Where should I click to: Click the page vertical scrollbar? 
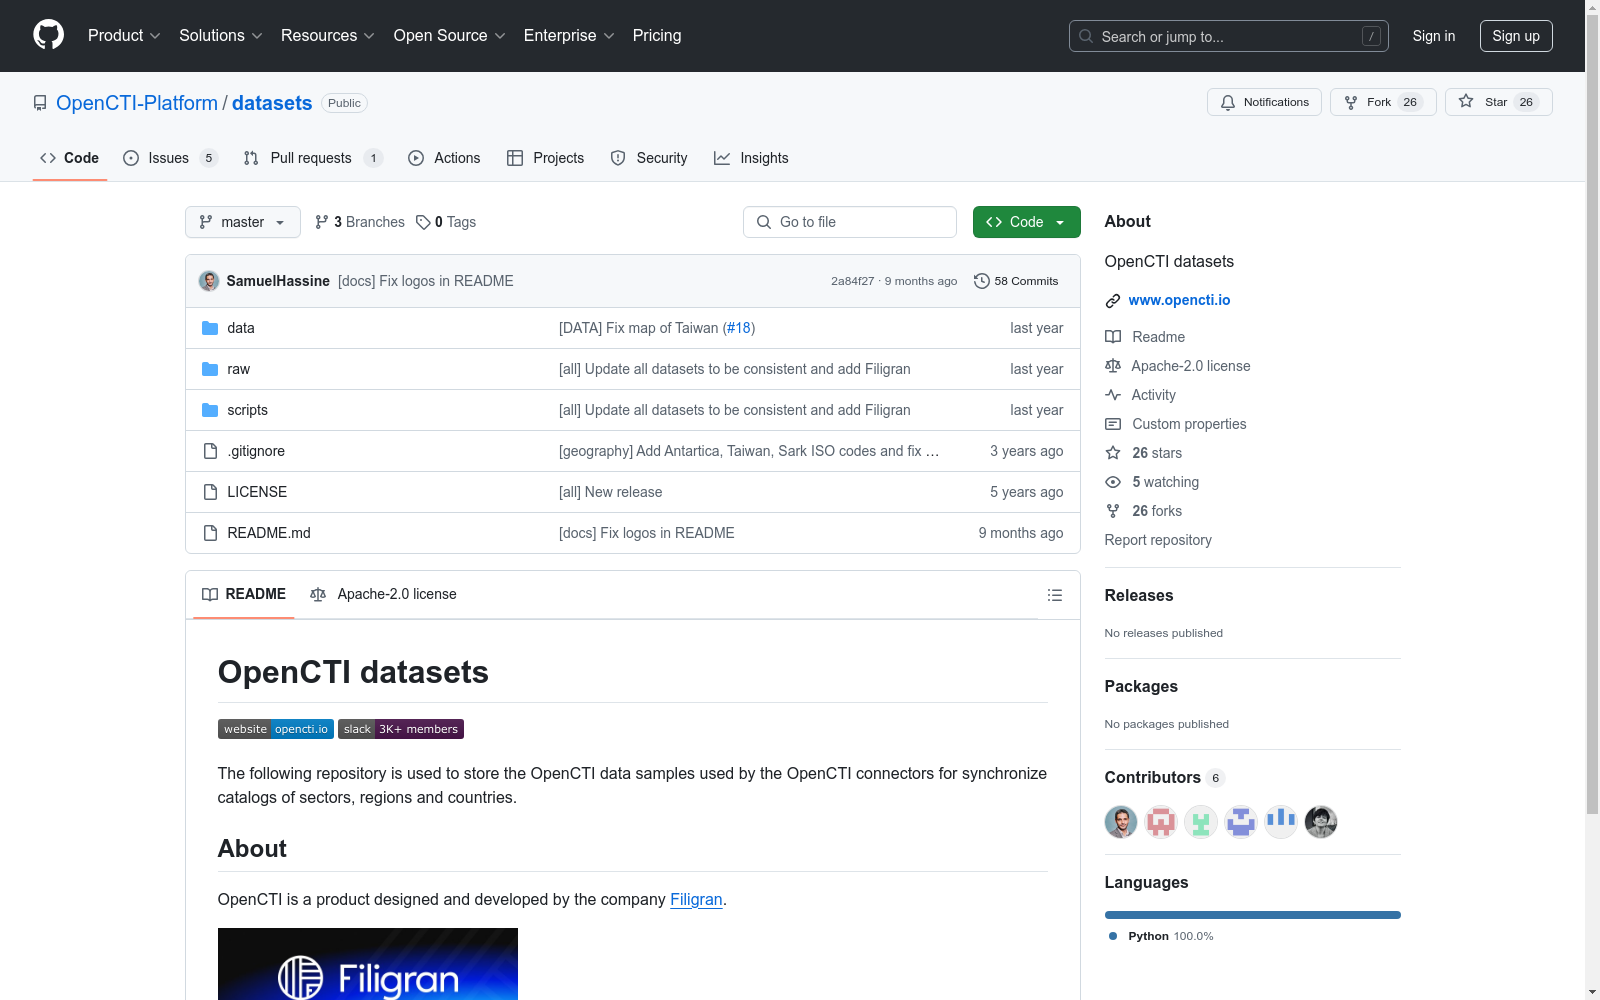1592,412
